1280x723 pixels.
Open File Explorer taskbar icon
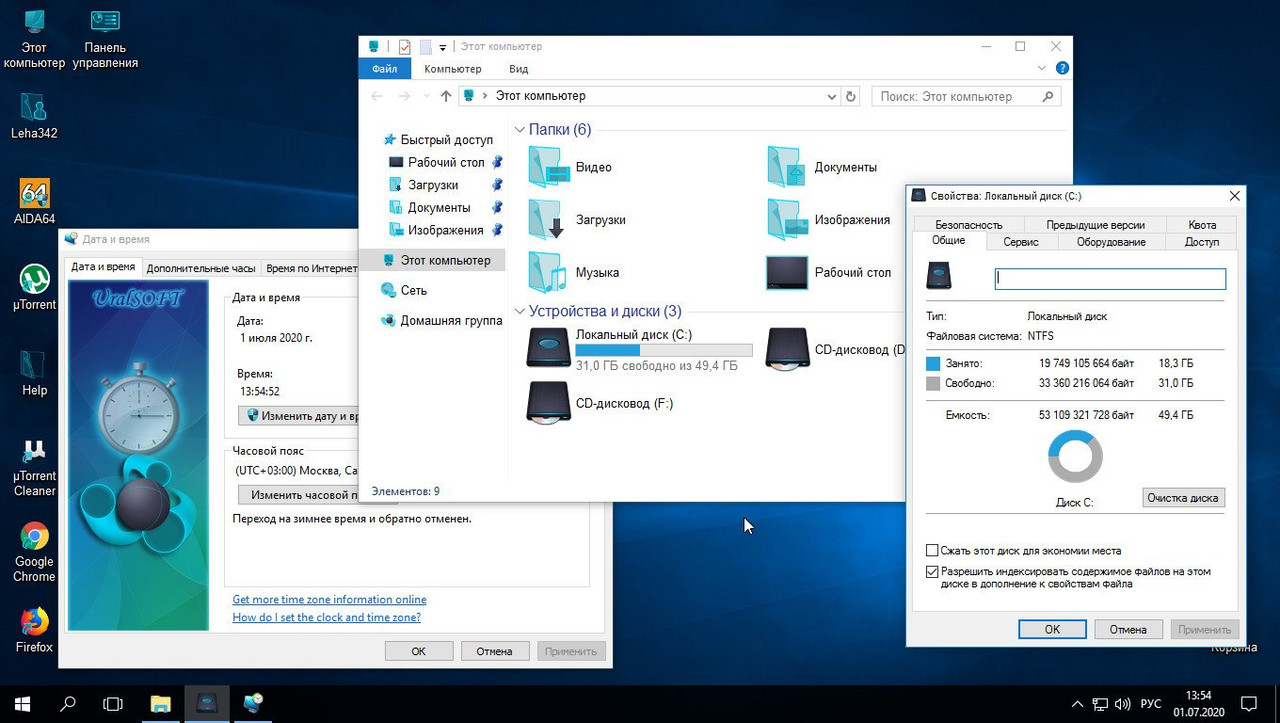click(x=160, y=704)
